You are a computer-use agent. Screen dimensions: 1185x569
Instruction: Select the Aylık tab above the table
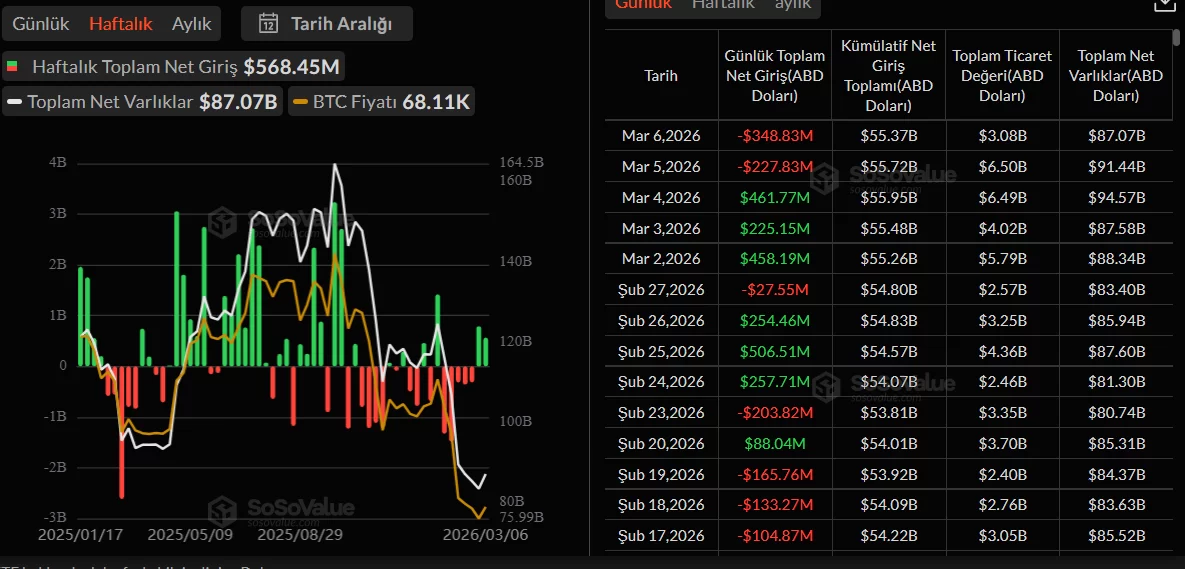793,5
